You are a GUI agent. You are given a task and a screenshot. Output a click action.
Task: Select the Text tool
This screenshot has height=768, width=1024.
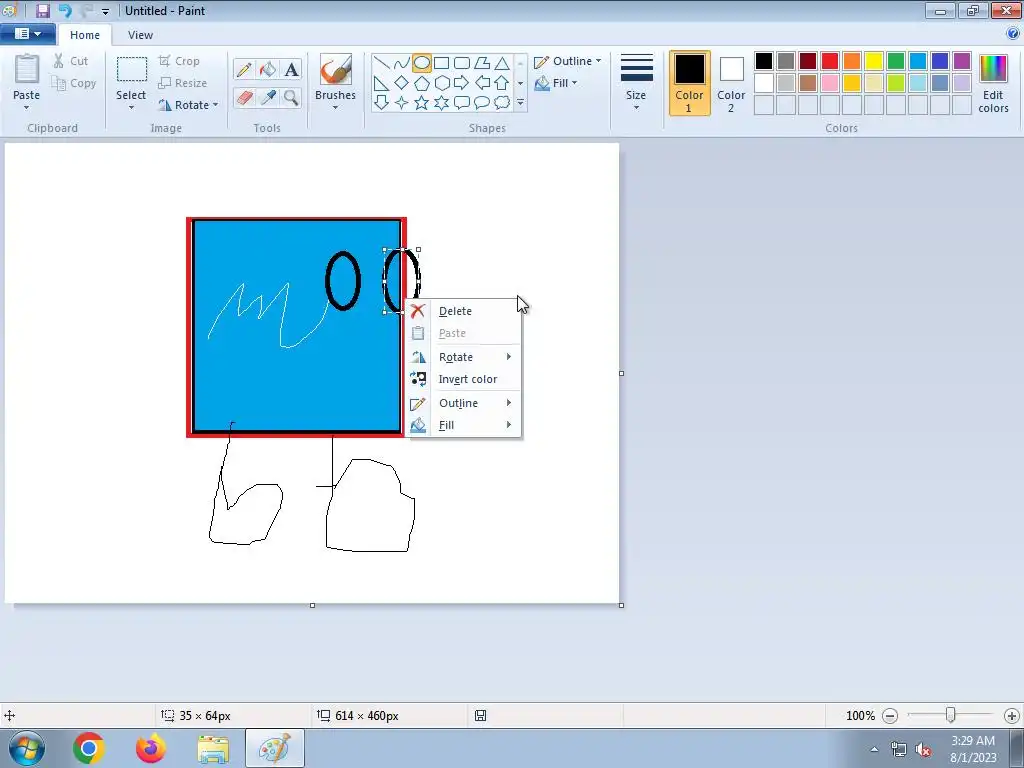pyautogui.click(x=291, y=69)
